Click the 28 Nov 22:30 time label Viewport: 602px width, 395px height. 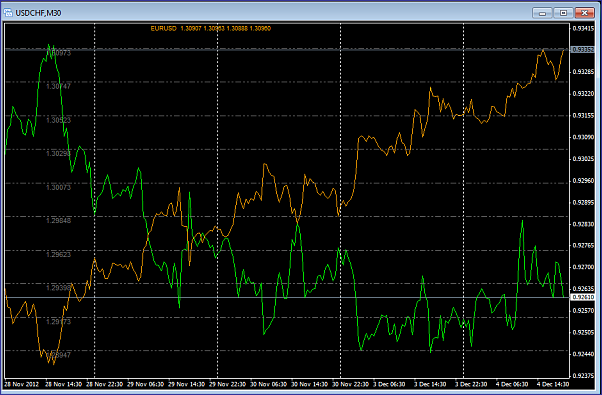tap(104, 384)
